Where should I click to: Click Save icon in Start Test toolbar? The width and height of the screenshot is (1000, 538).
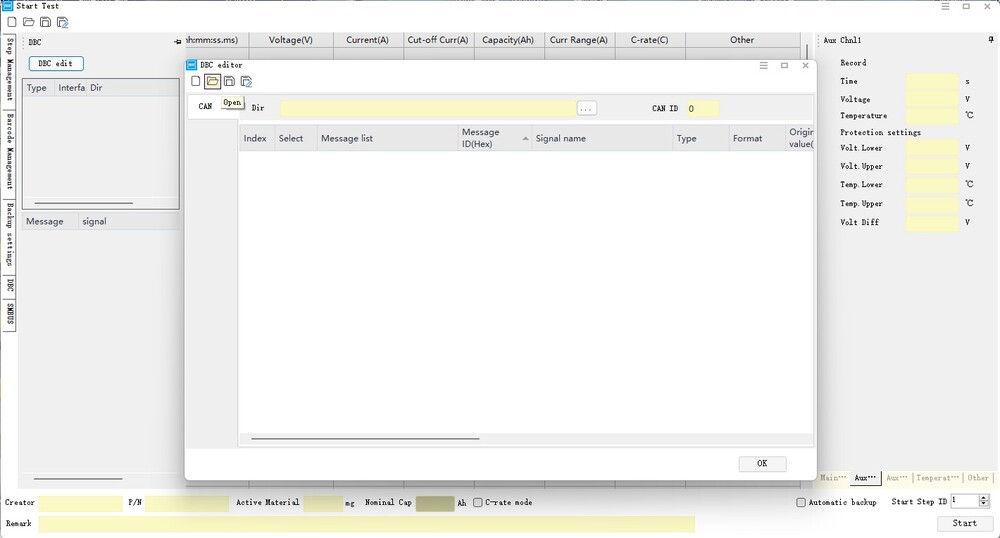(x=45, y=22)
